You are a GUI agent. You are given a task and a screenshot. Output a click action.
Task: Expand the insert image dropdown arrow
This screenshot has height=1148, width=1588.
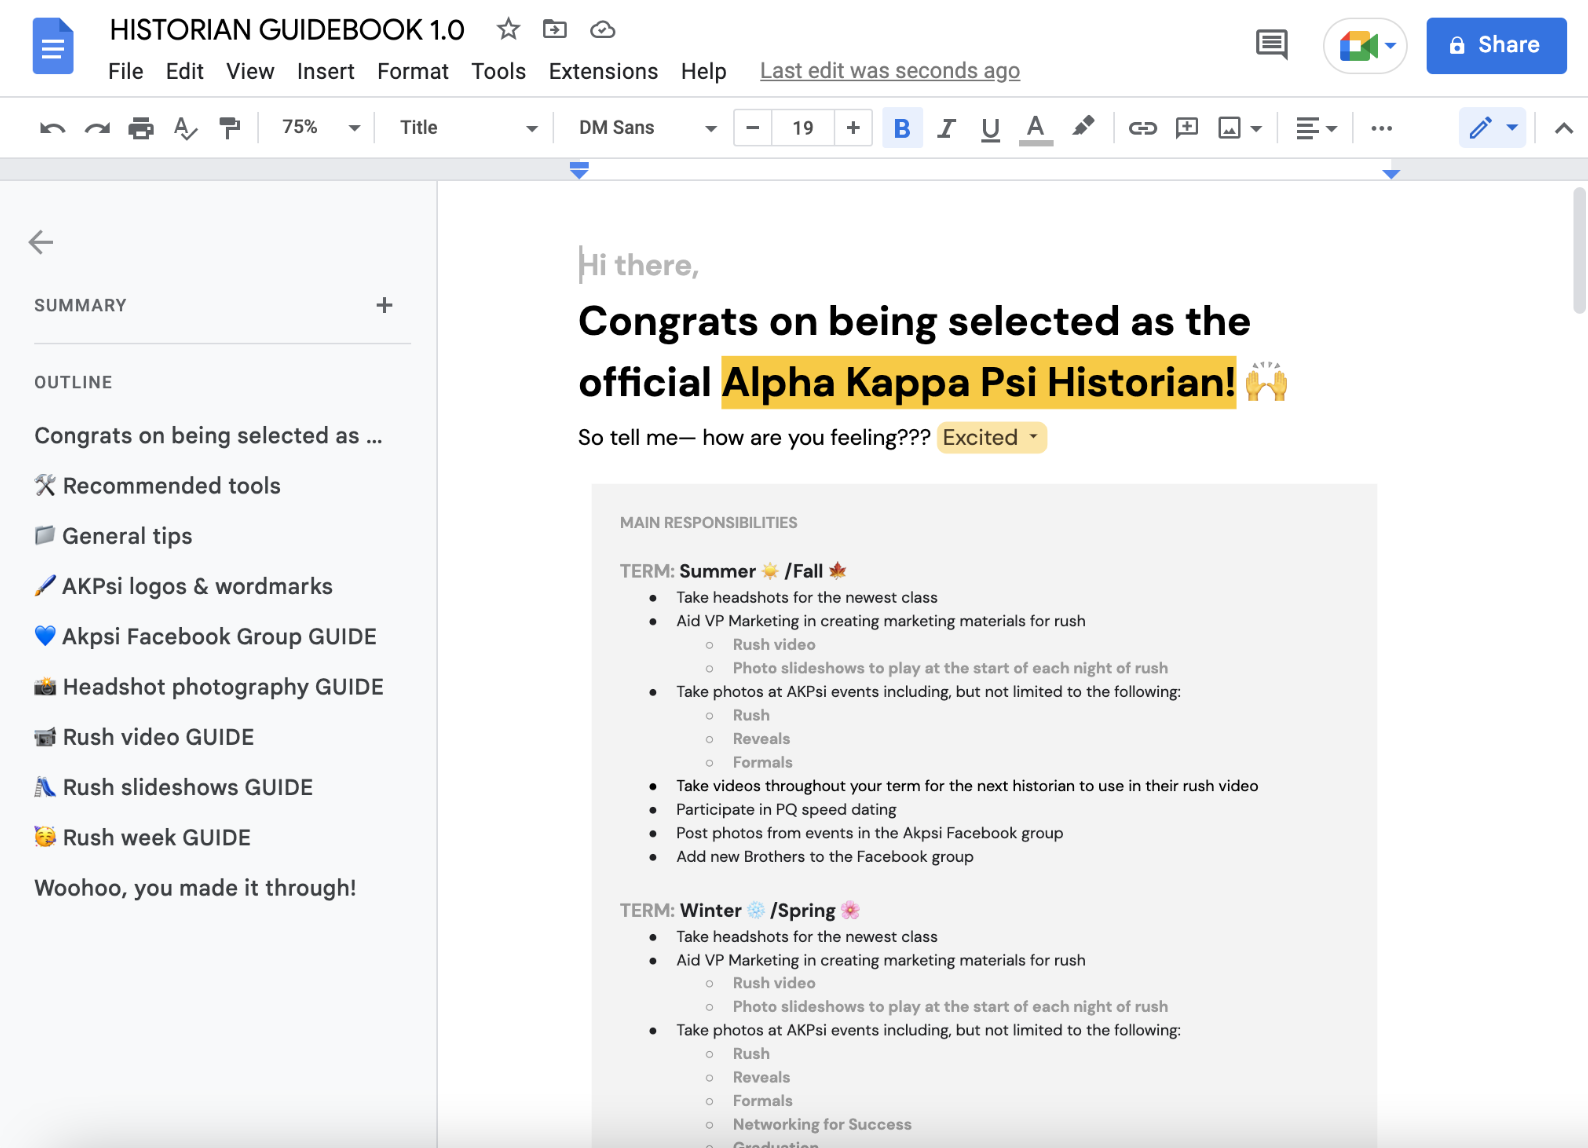coord(1256,128)
